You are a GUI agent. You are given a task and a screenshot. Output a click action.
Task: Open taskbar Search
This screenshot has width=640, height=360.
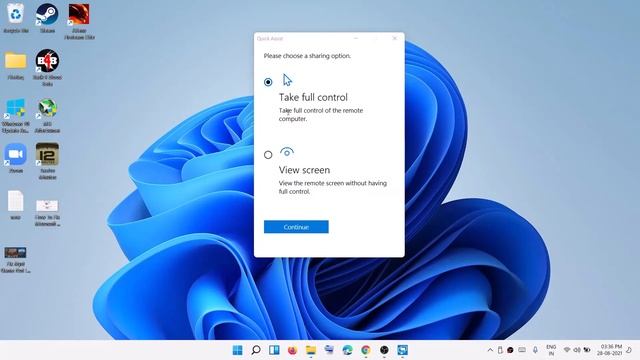point(256,350)
